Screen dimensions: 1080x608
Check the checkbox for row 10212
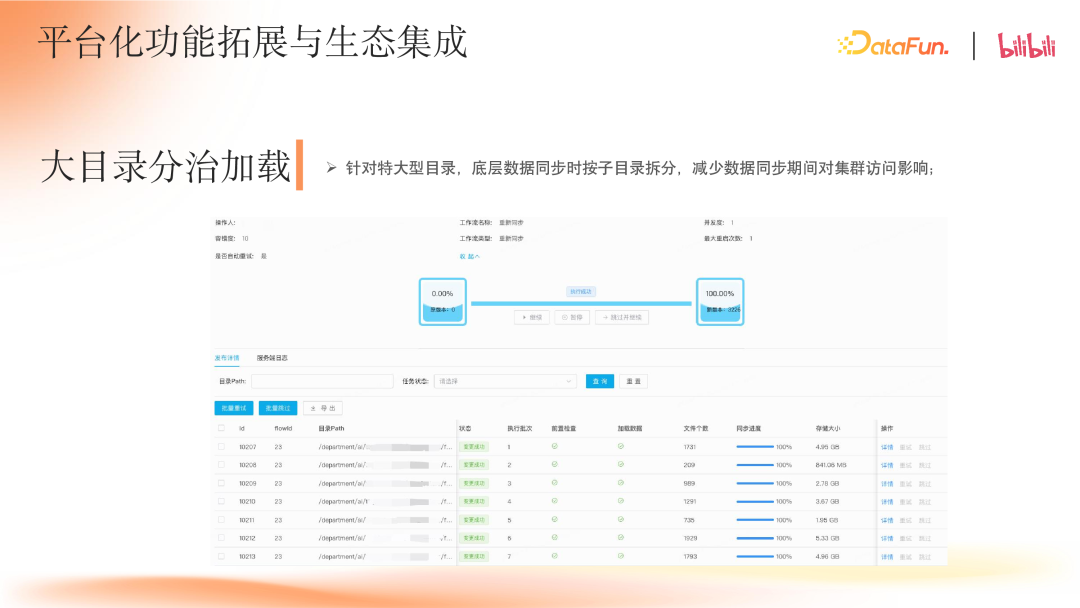(x=221, y=537)
